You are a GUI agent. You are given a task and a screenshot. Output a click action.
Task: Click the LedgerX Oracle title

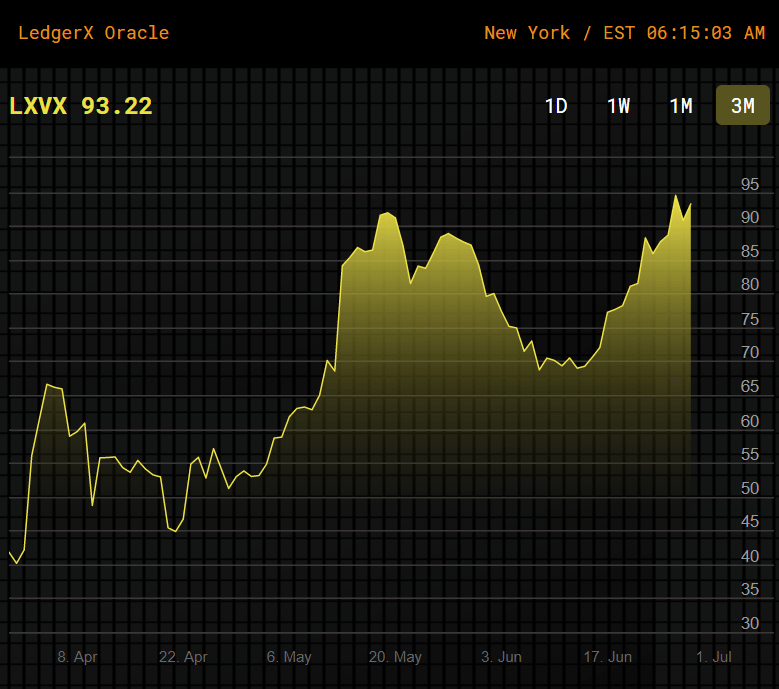click(x=94, y=33)
